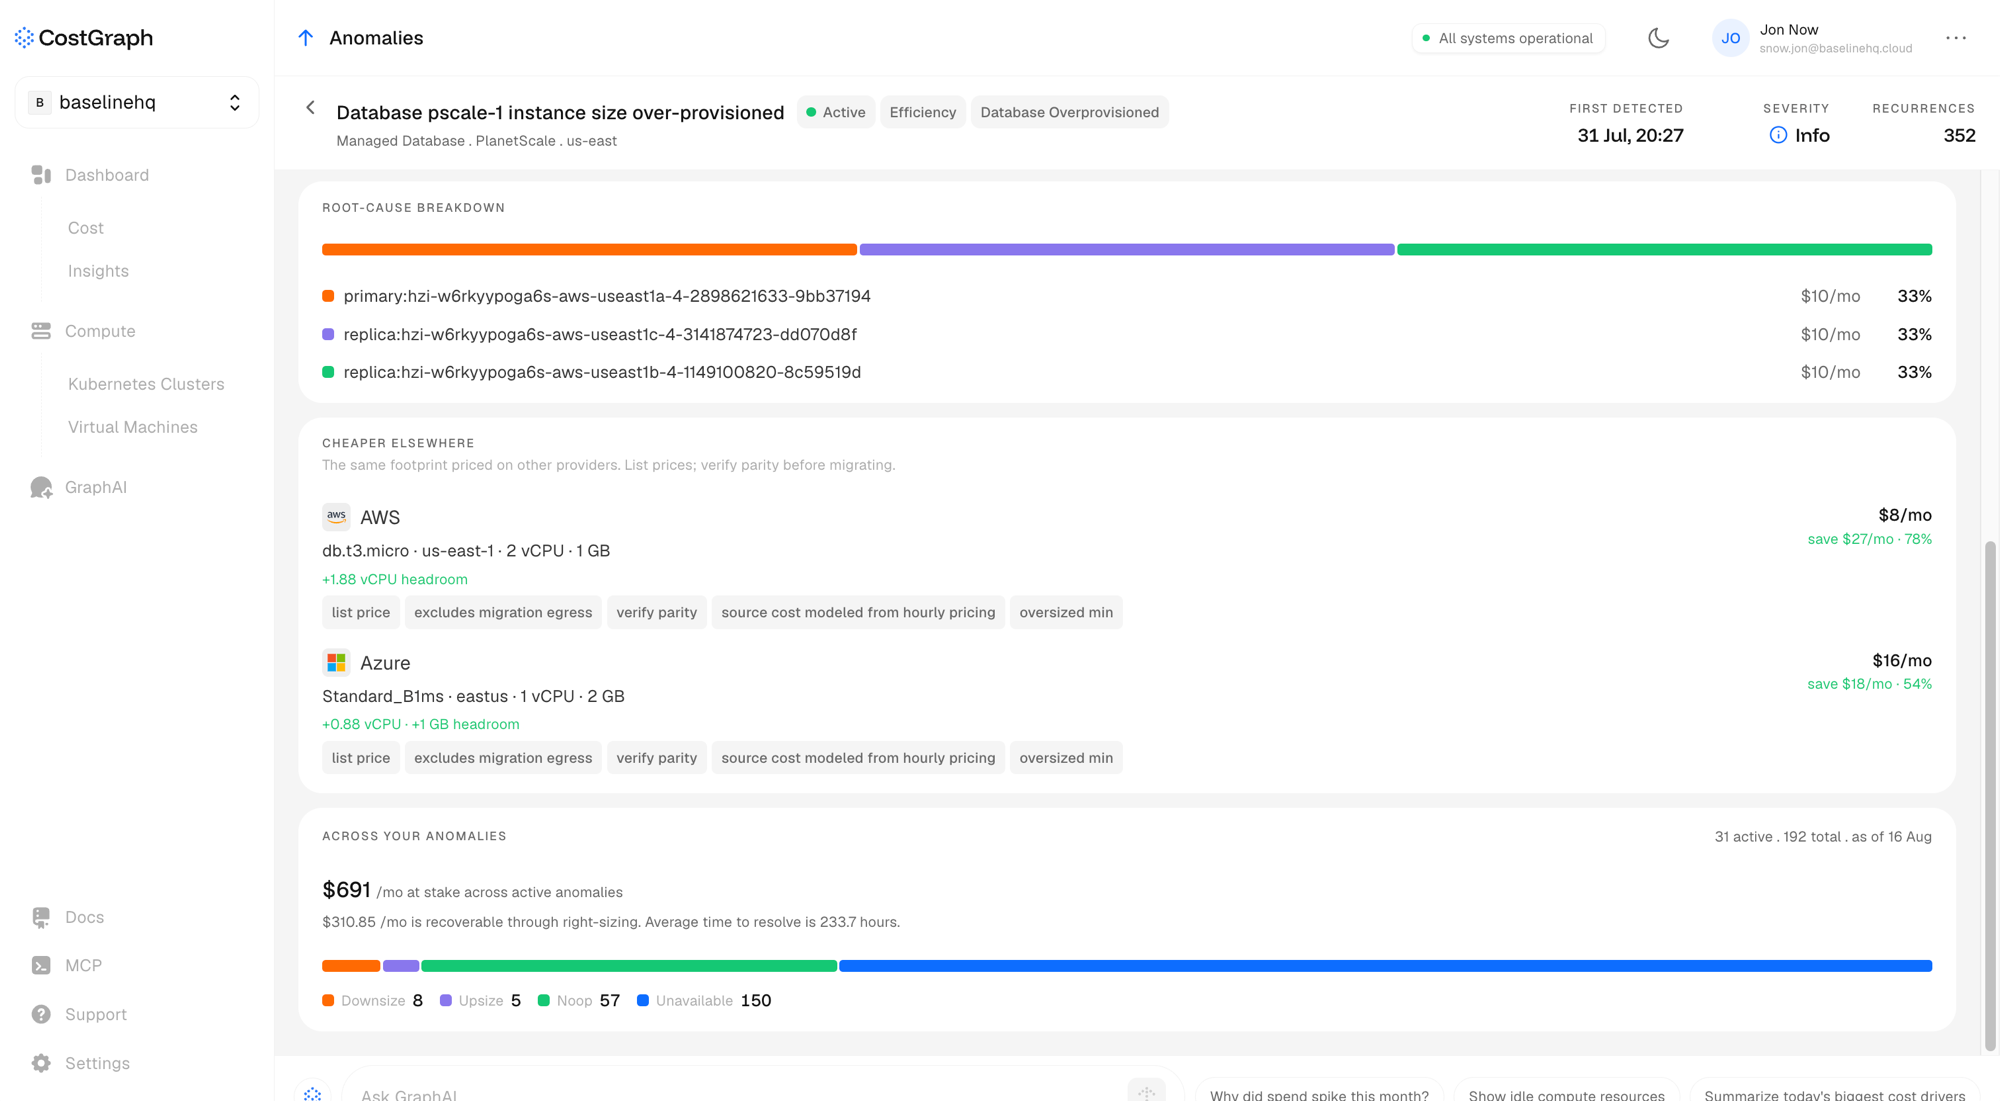Open the JO user avatar
This screenshot has width=2000, height=1101.
pyautogui.click(x=1730, y=38)
